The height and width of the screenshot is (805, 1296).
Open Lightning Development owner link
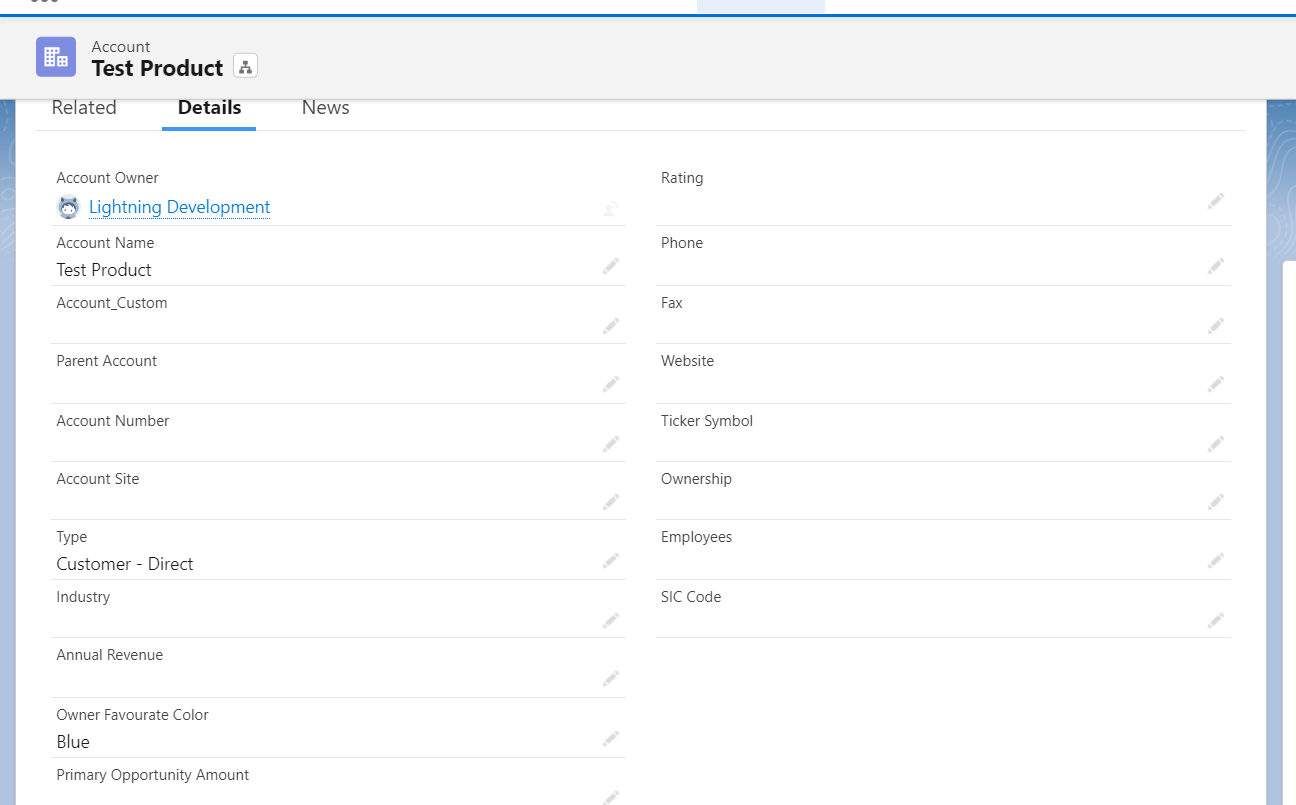point(179,207)
